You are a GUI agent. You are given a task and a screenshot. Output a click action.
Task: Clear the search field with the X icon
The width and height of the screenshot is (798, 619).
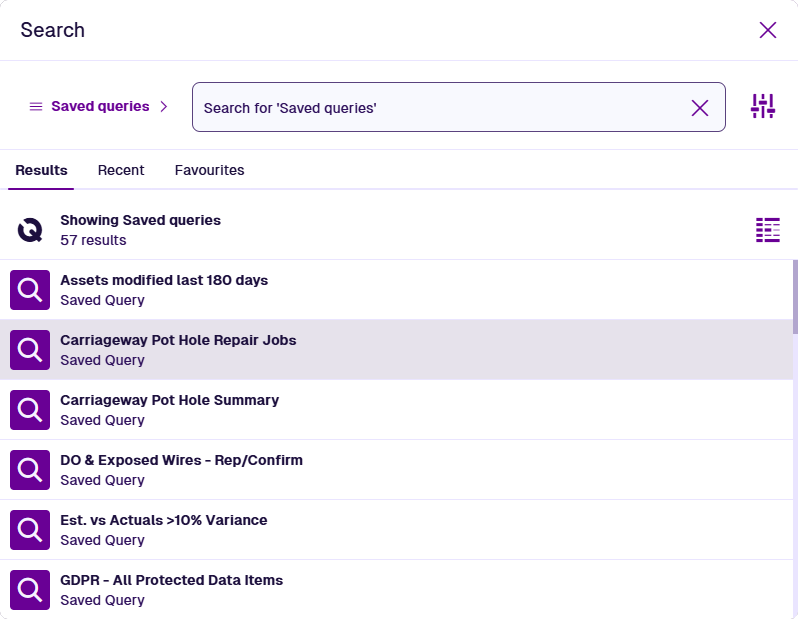[700, 108]
